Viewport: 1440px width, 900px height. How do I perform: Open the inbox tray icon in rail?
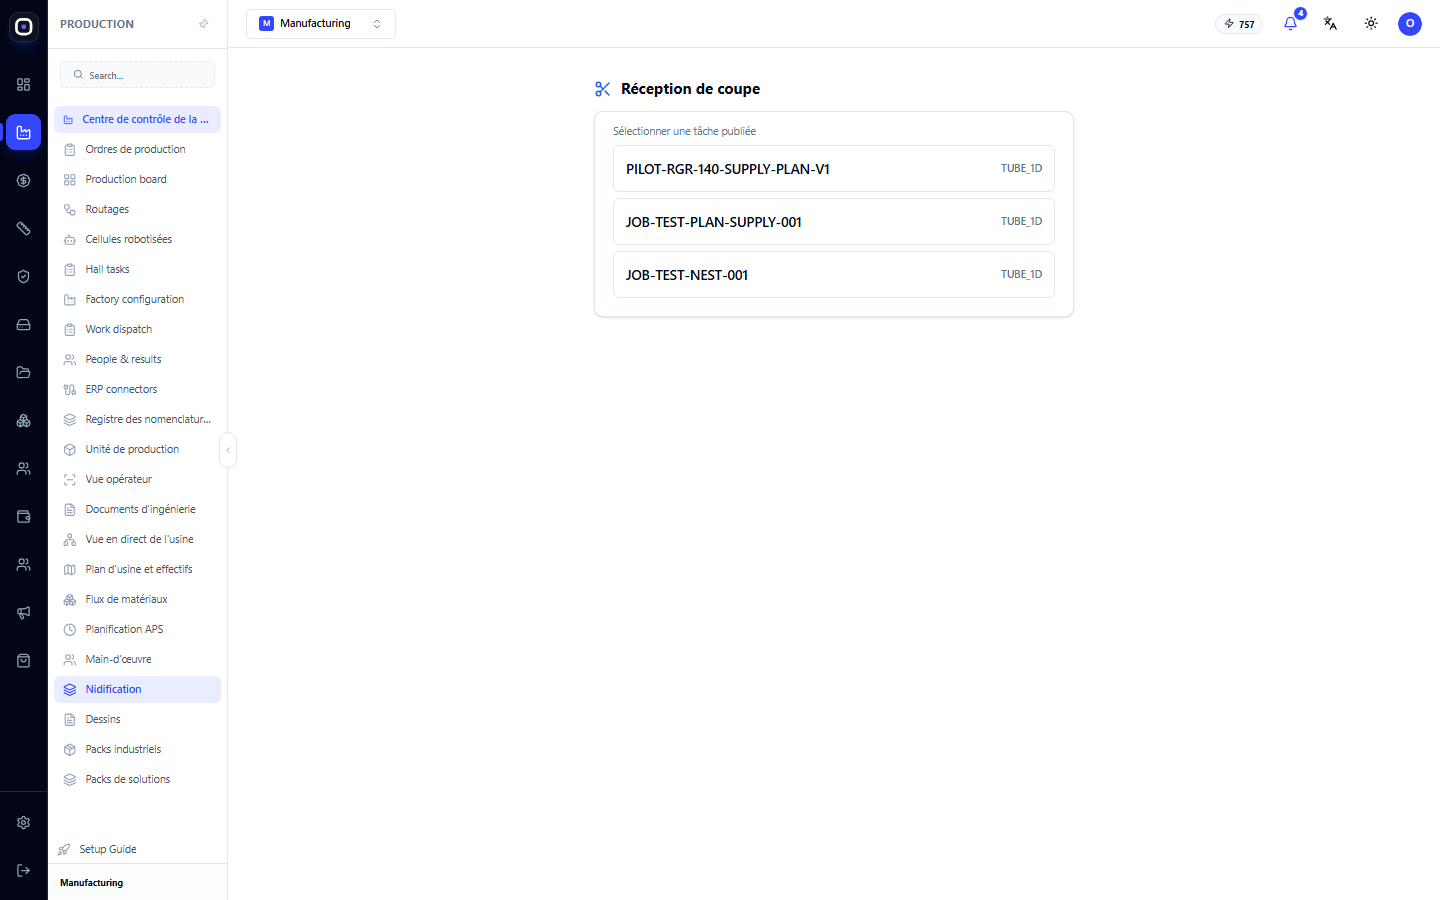click(x=24, y=324)
